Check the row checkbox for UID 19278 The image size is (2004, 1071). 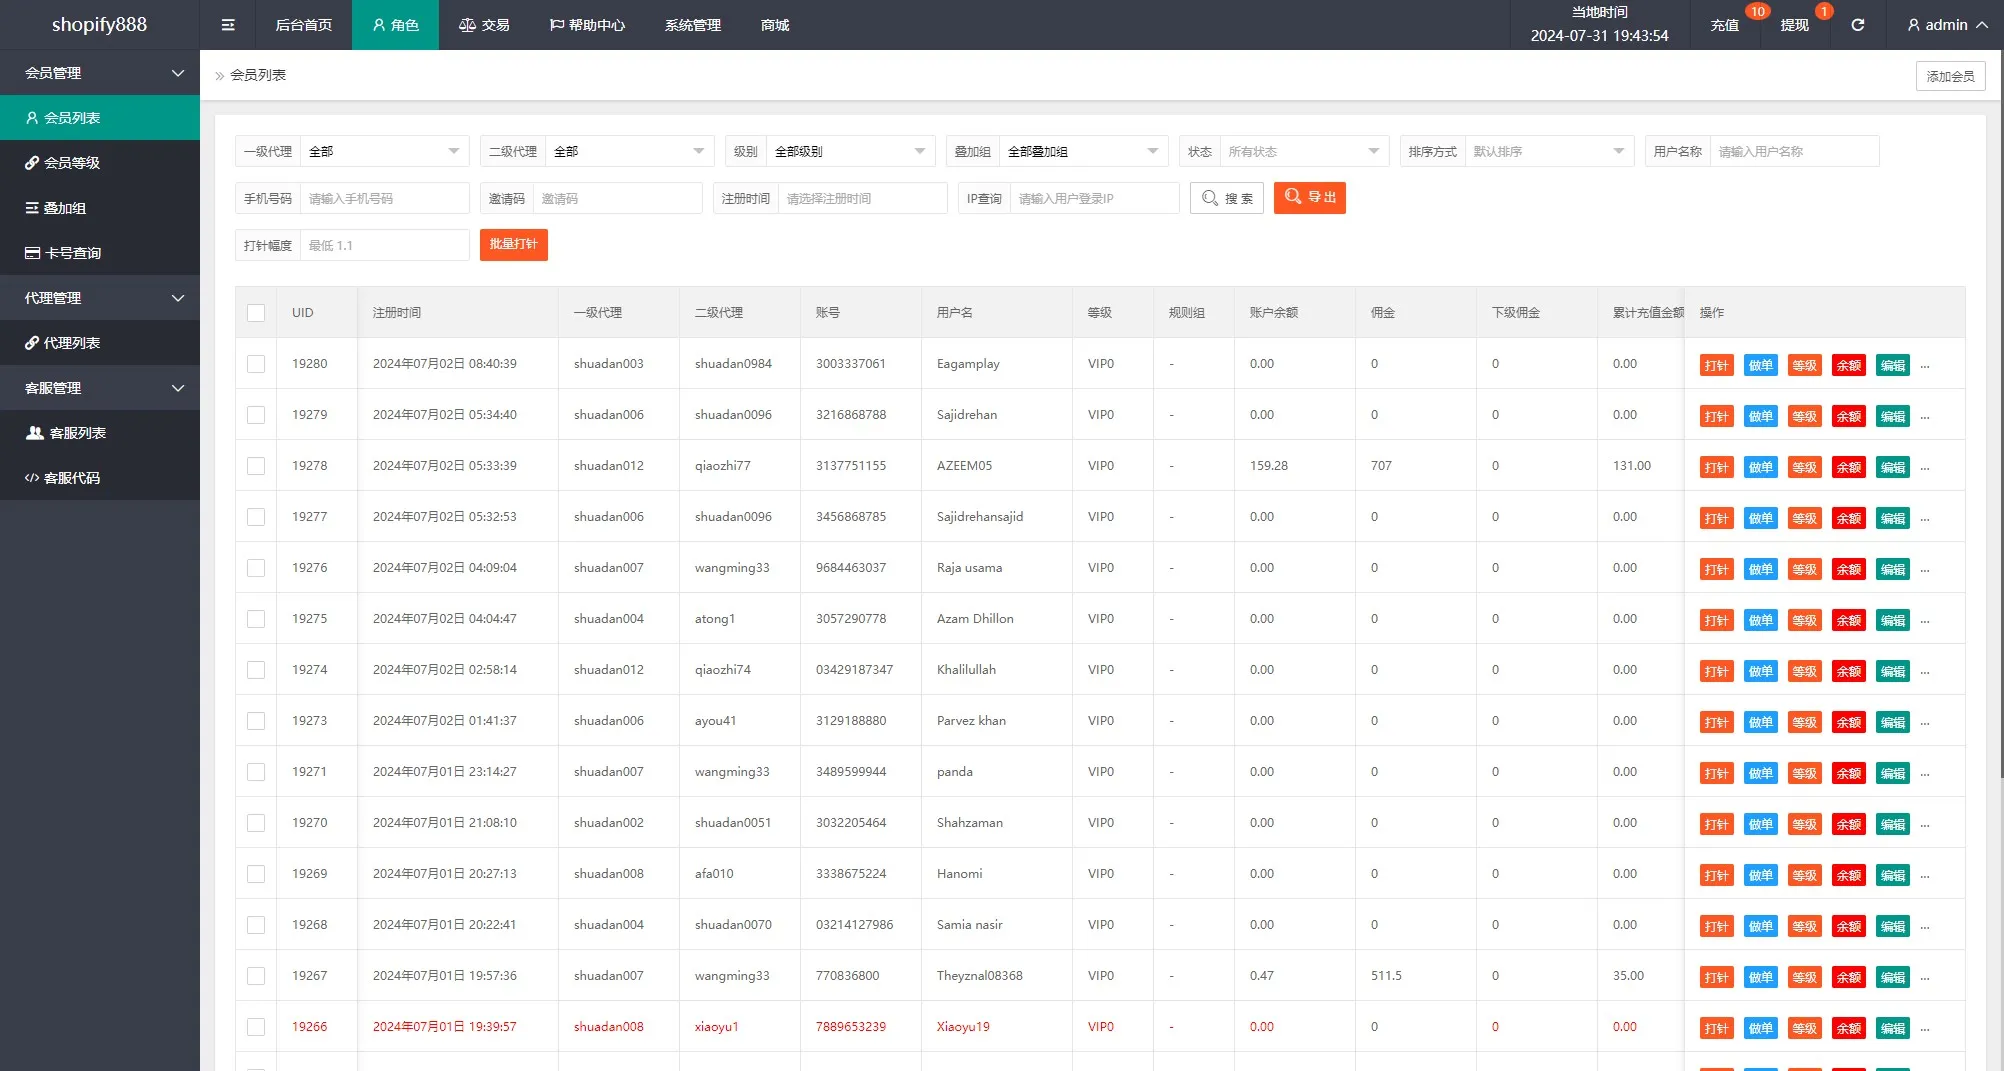tap(256, 466)
